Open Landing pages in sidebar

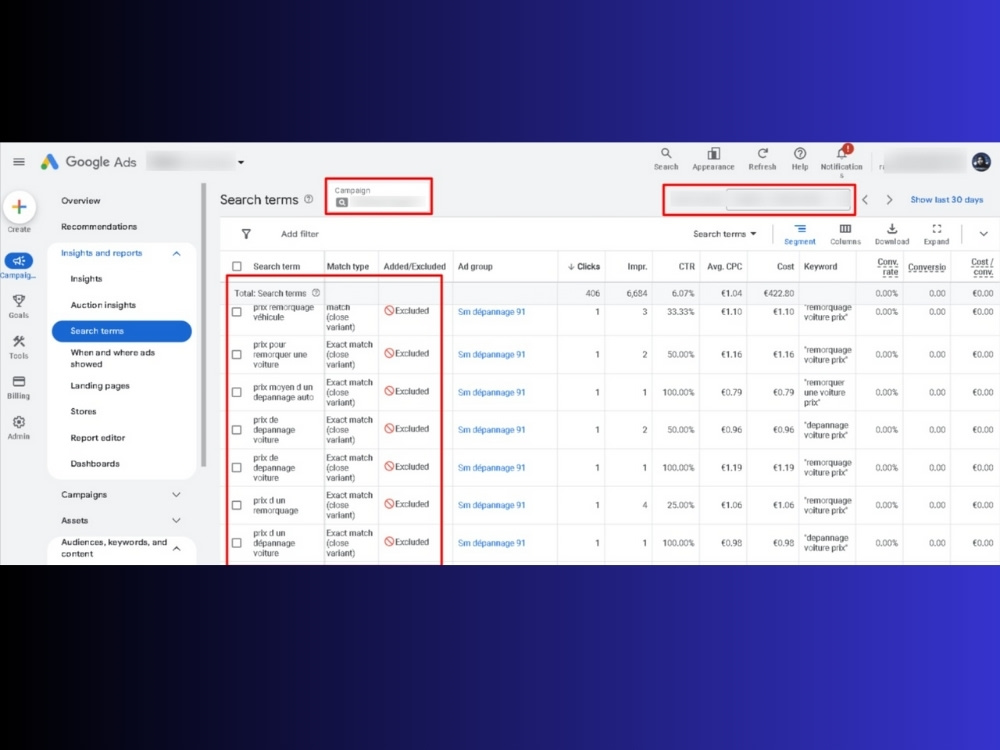[x=100, y=385]
